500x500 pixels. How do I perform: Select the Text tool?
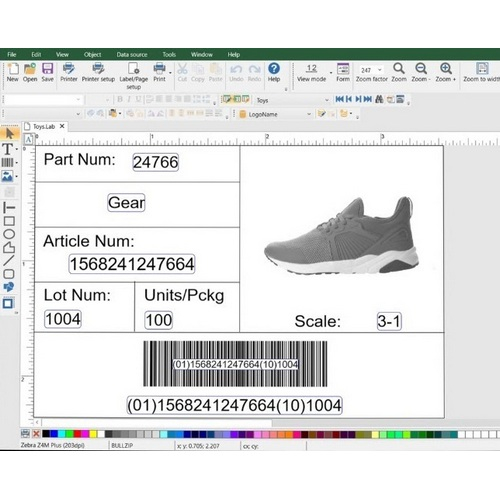click(8, 149)
